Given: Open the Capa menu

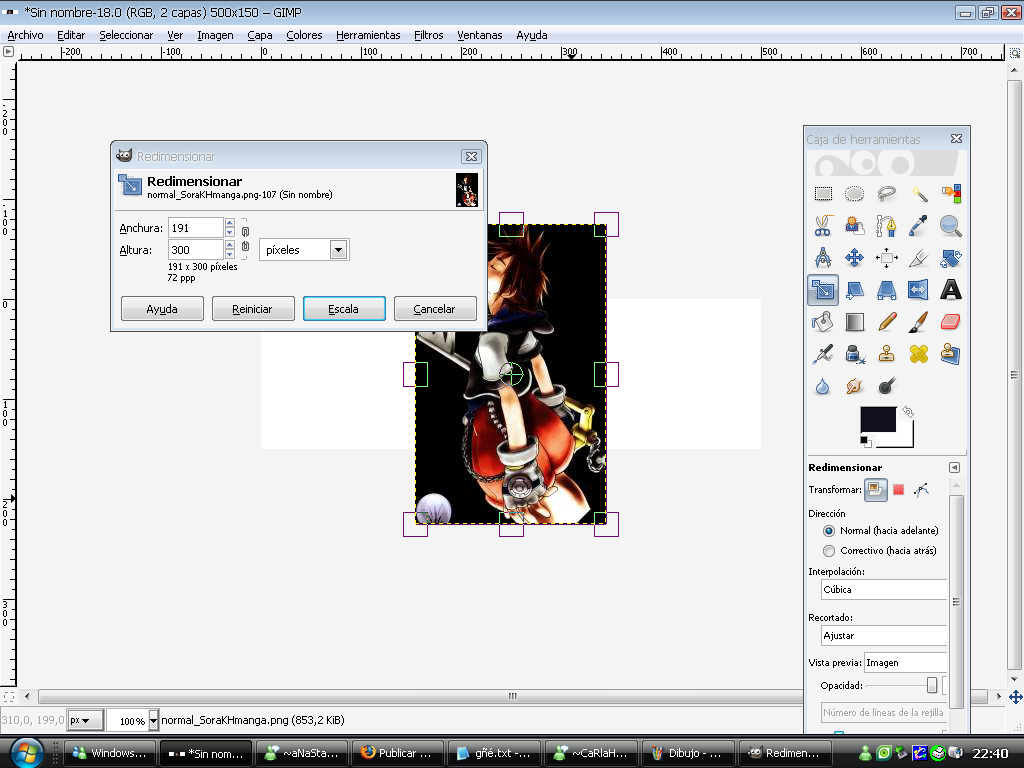Looking at the screenshot, I should pyautogui.click(x=260, y=35).
